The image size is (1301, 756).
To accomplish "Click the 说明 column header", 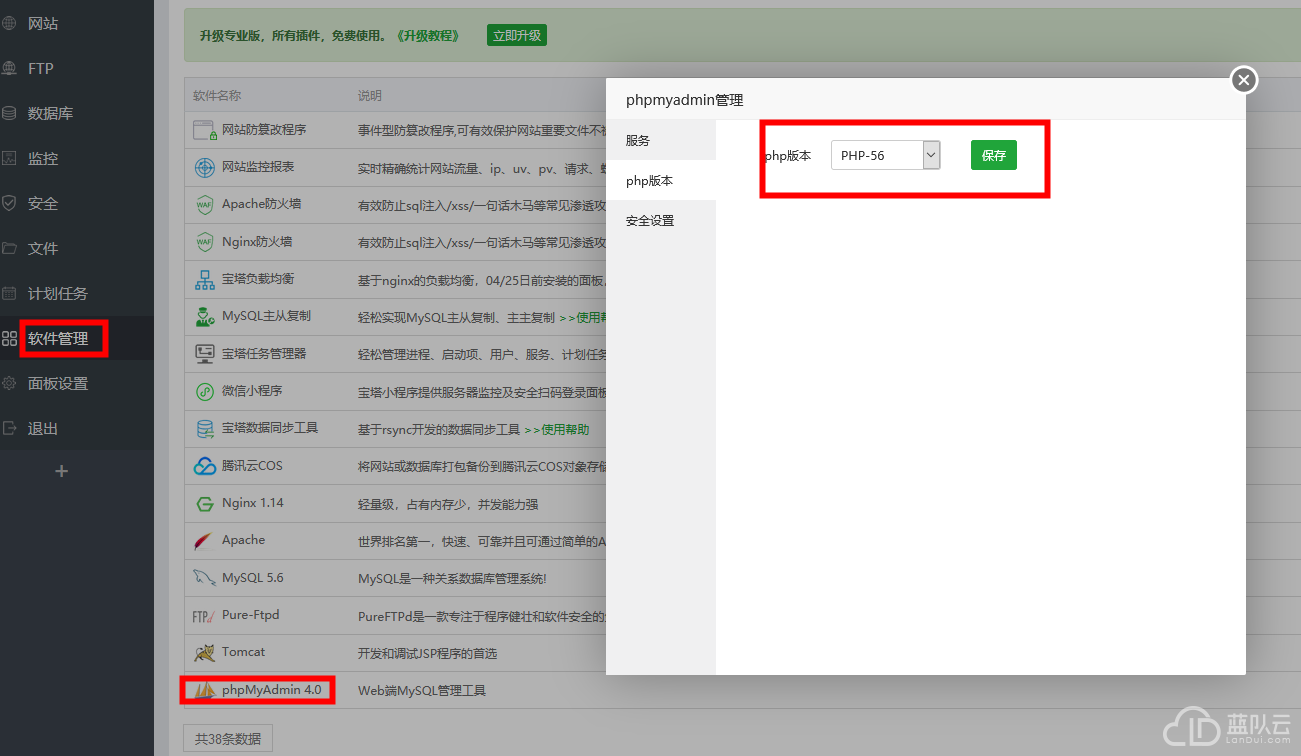I will [x=370, y=96].
